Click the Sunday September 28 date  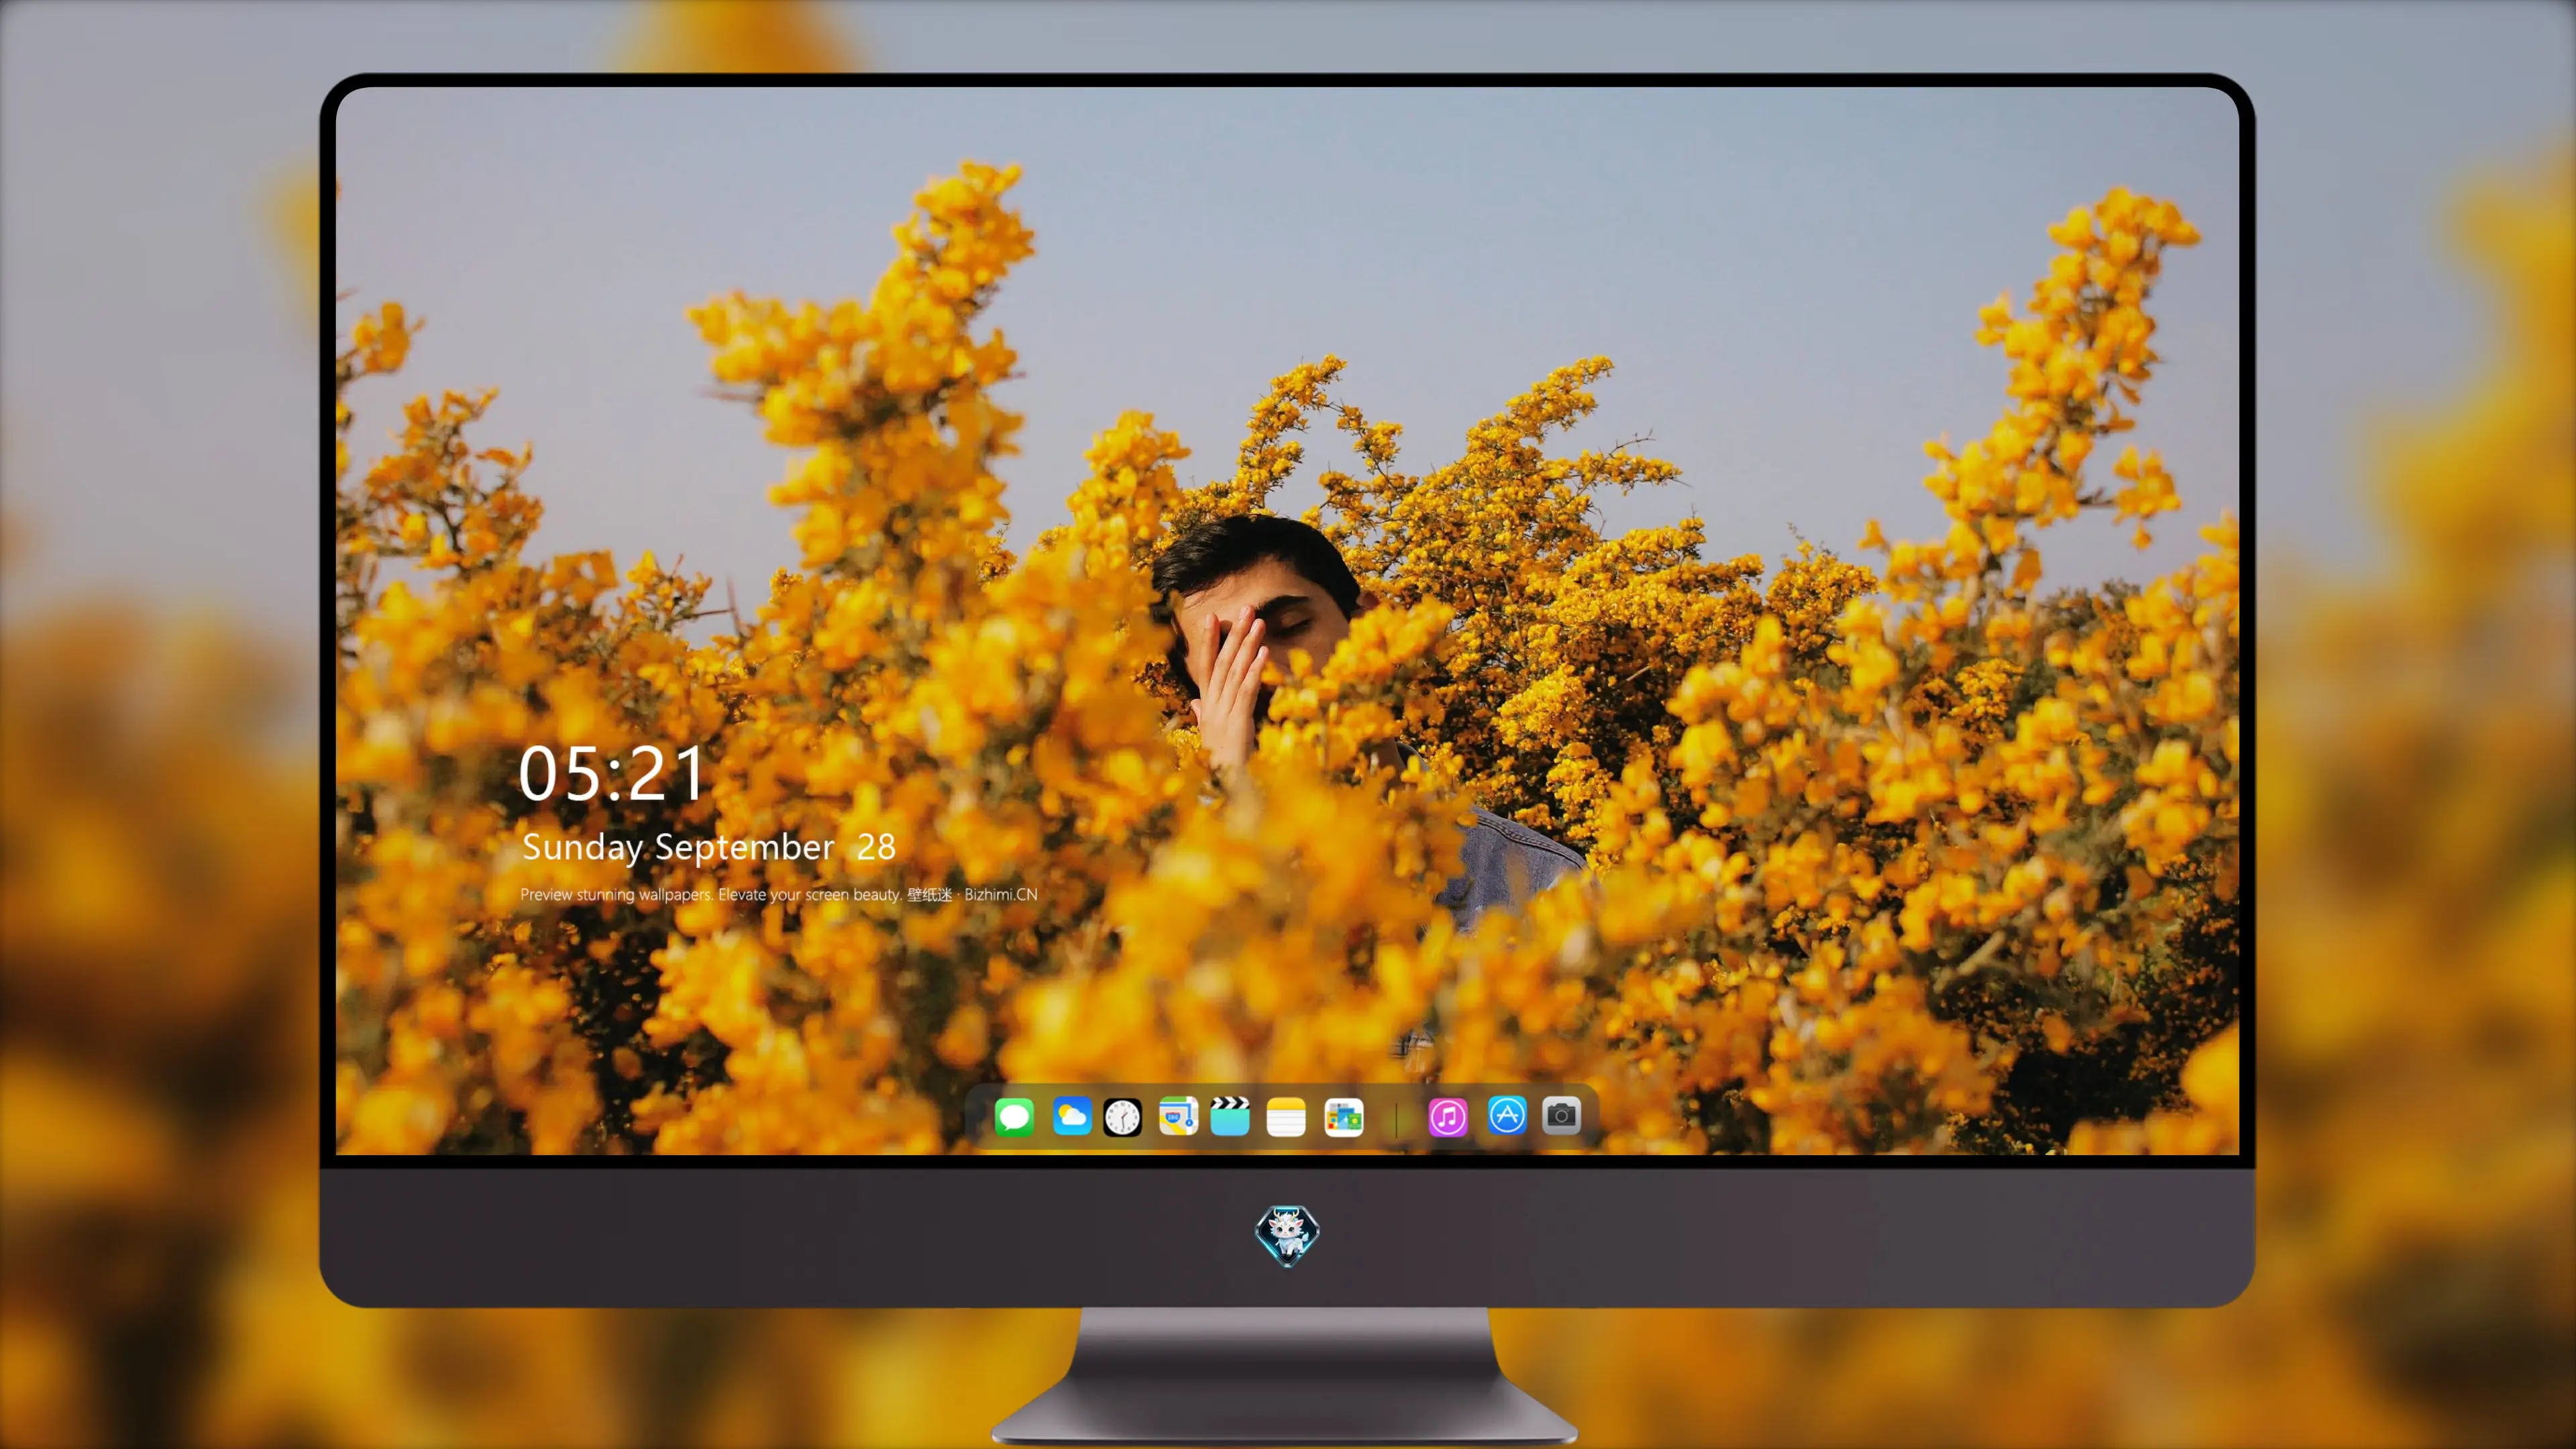click(x=708, y=848)
